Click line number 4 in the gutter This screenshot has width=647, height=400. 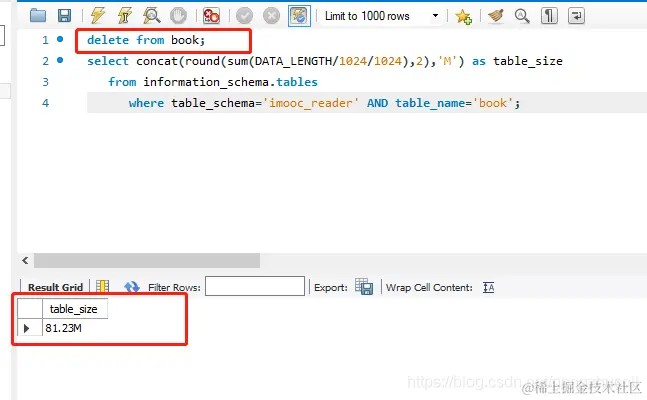point(45,103)
